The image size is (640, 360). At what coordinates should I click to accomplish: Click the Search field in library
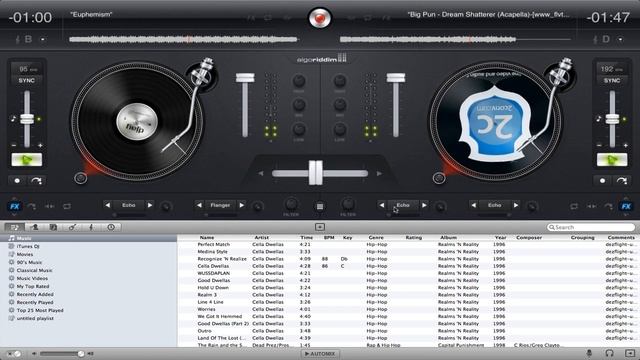(591, 227)
